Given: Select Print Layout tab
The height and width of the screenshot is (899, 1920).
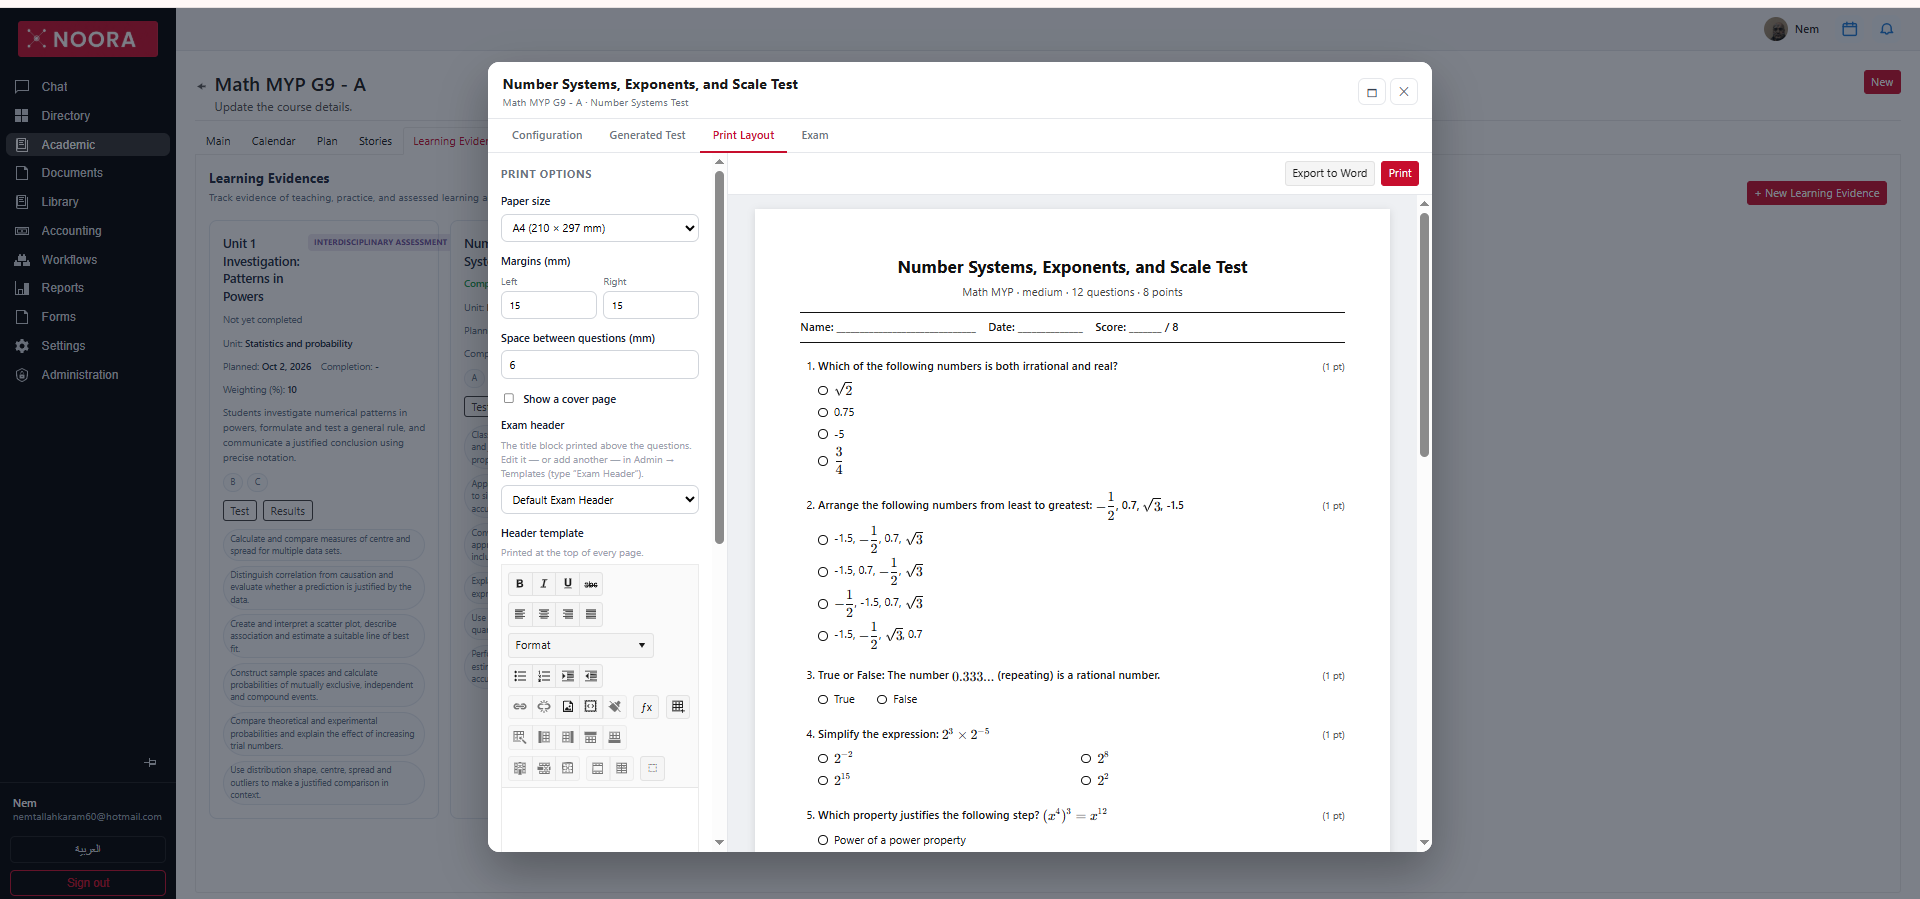Looking at the screenshot, I should click(x=743, y=135).
